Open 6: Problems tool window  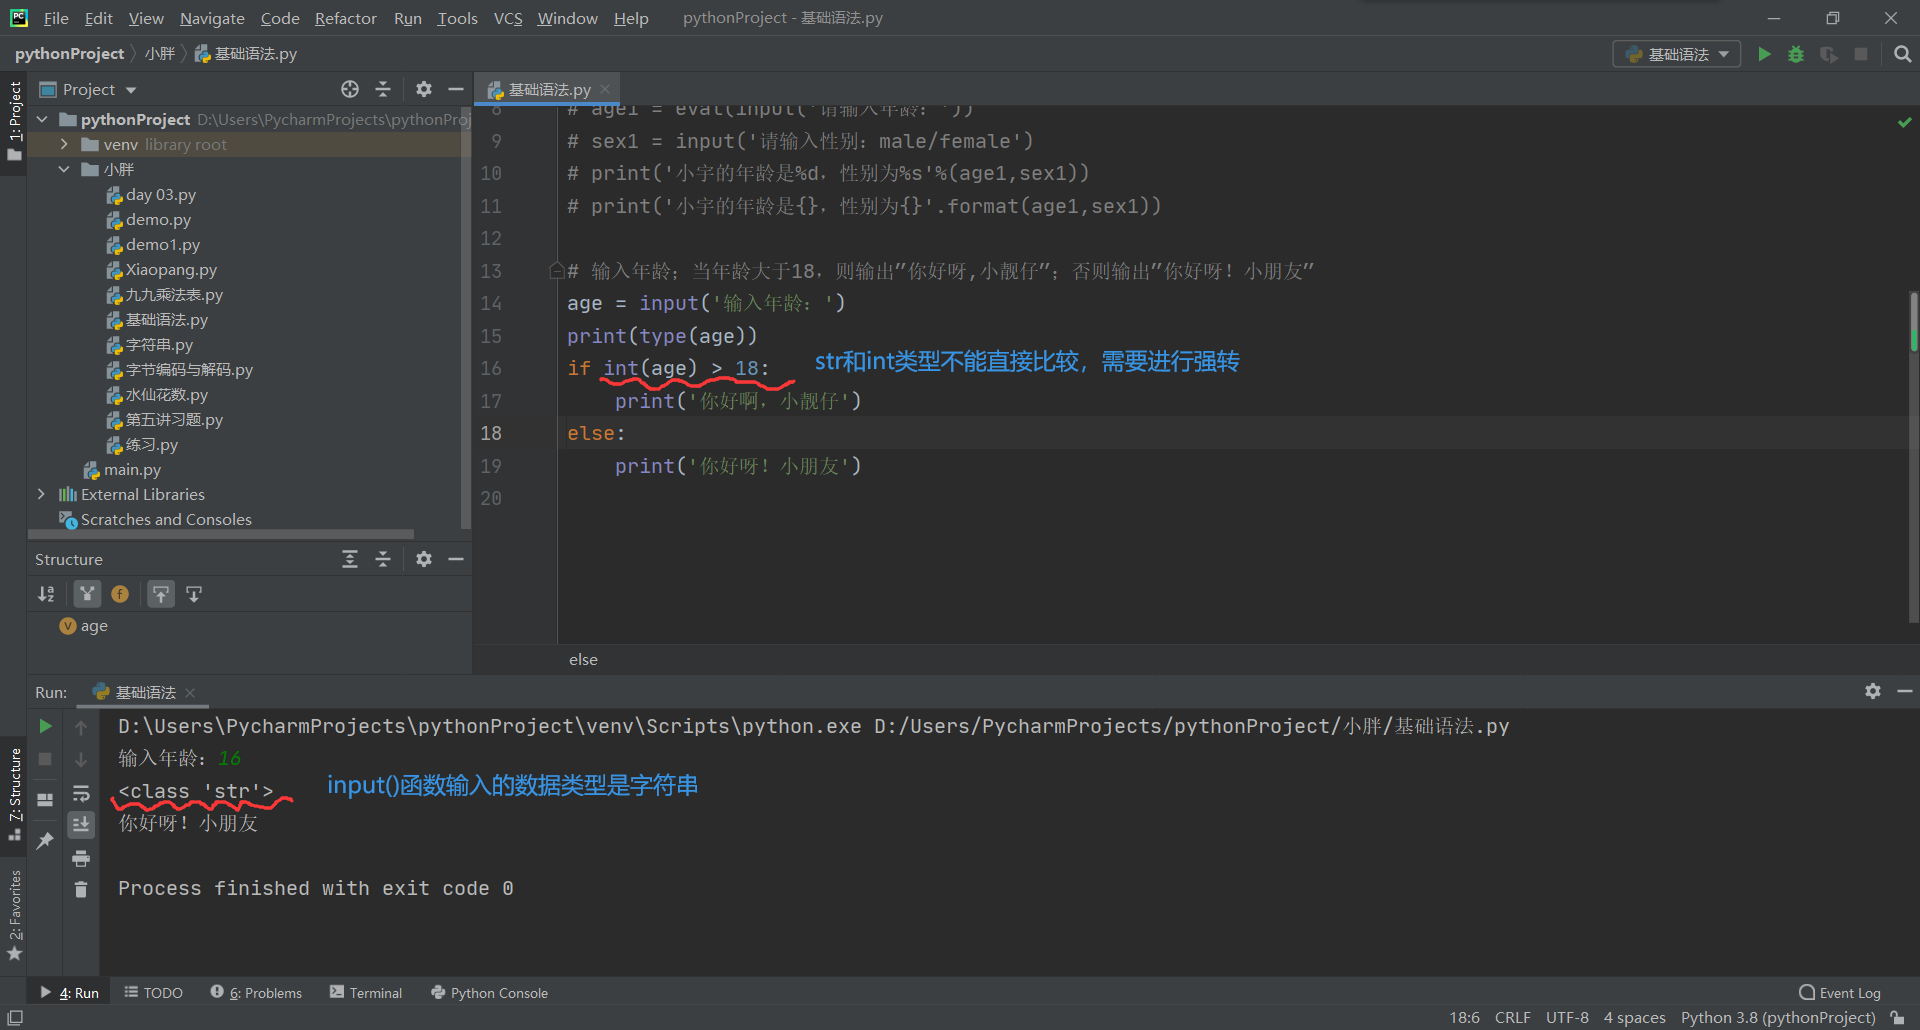(x=256, y=993)
